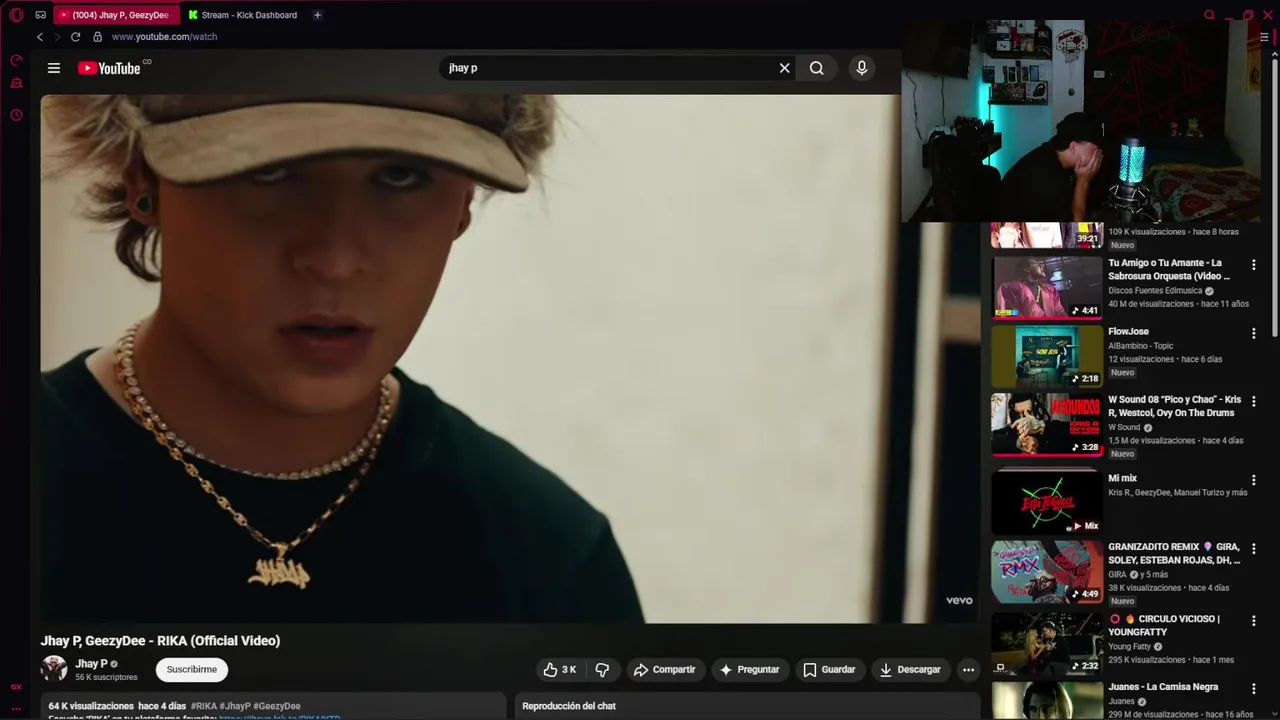Click the browser forward arrow
This screenshot has width=1280, height=720.
57,37
